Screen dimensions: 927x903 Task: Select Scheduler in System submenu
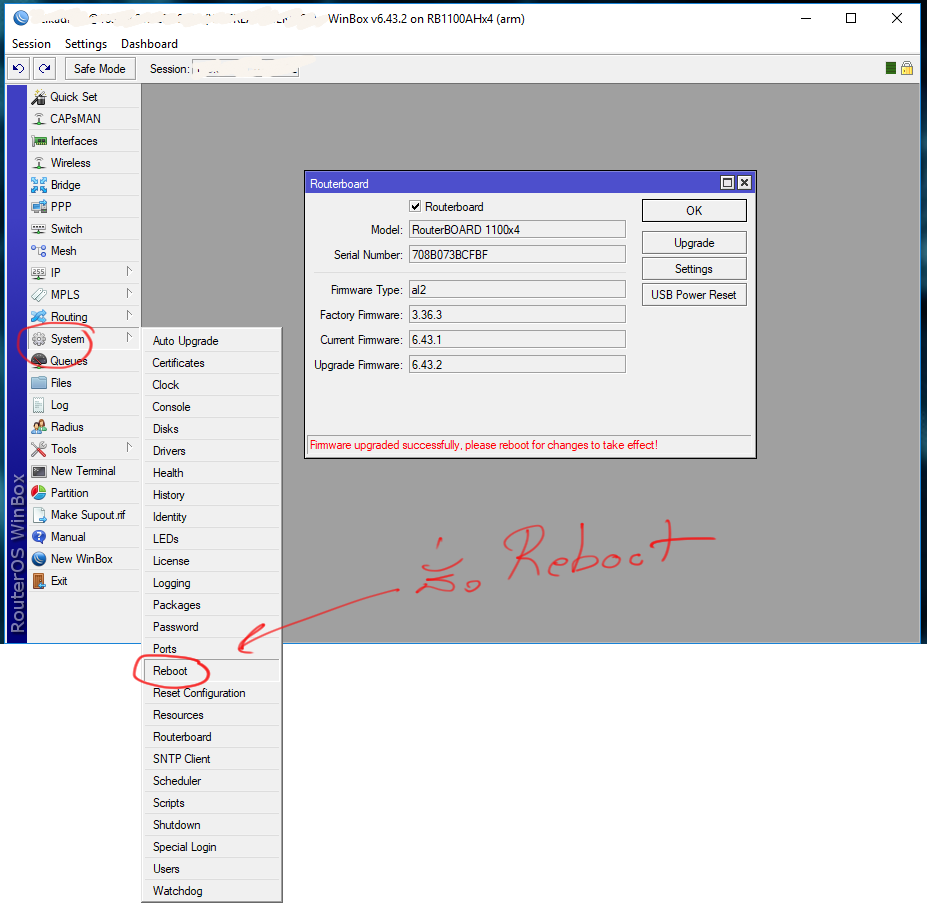pyautogui.click(x=212, y=781)
